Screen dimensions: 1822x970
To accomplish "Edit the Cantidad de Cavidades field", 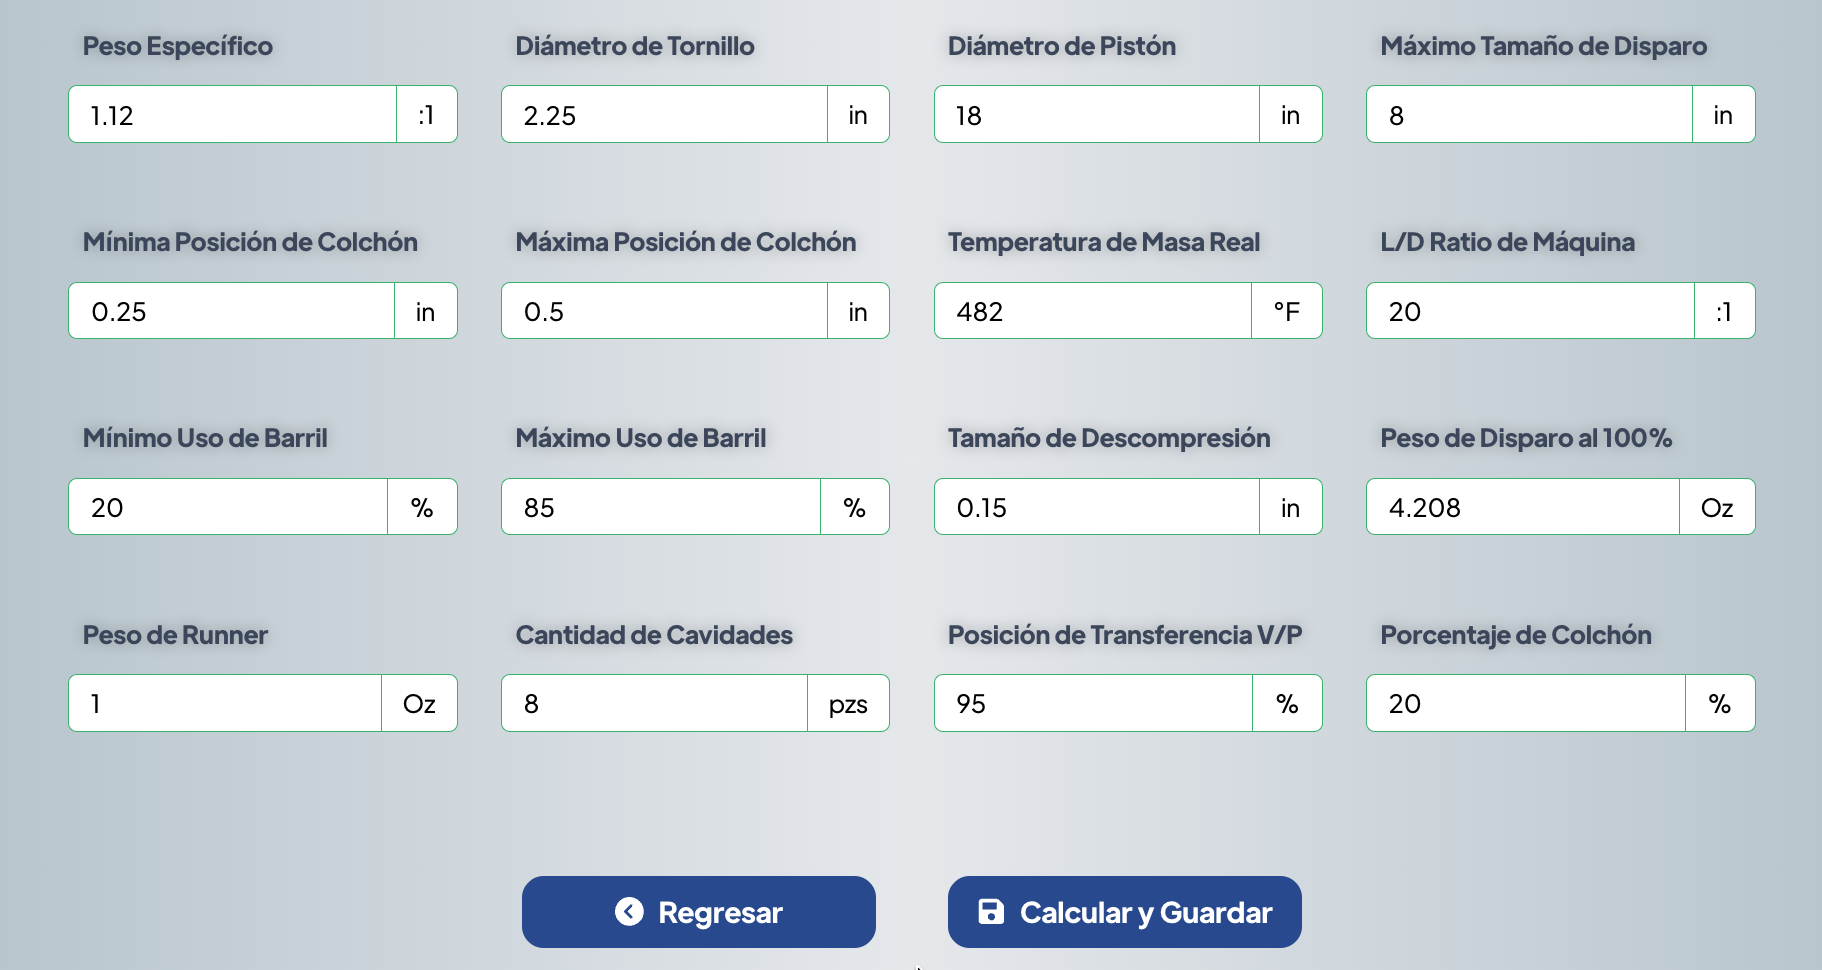I will click(654, 703).
